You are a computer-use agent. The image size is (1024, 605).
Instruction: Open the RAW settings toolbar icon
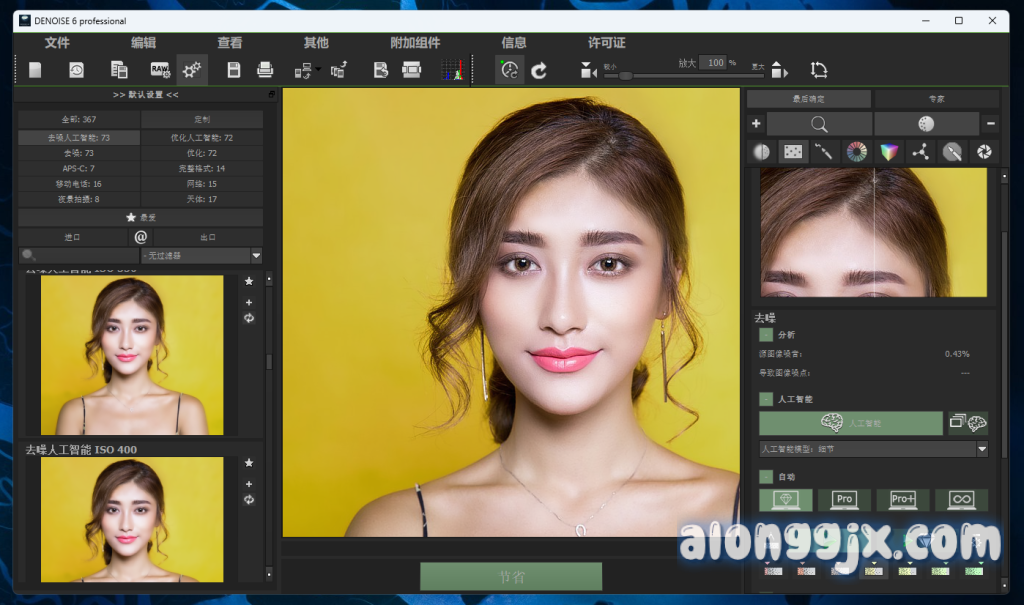coord(159,69)
